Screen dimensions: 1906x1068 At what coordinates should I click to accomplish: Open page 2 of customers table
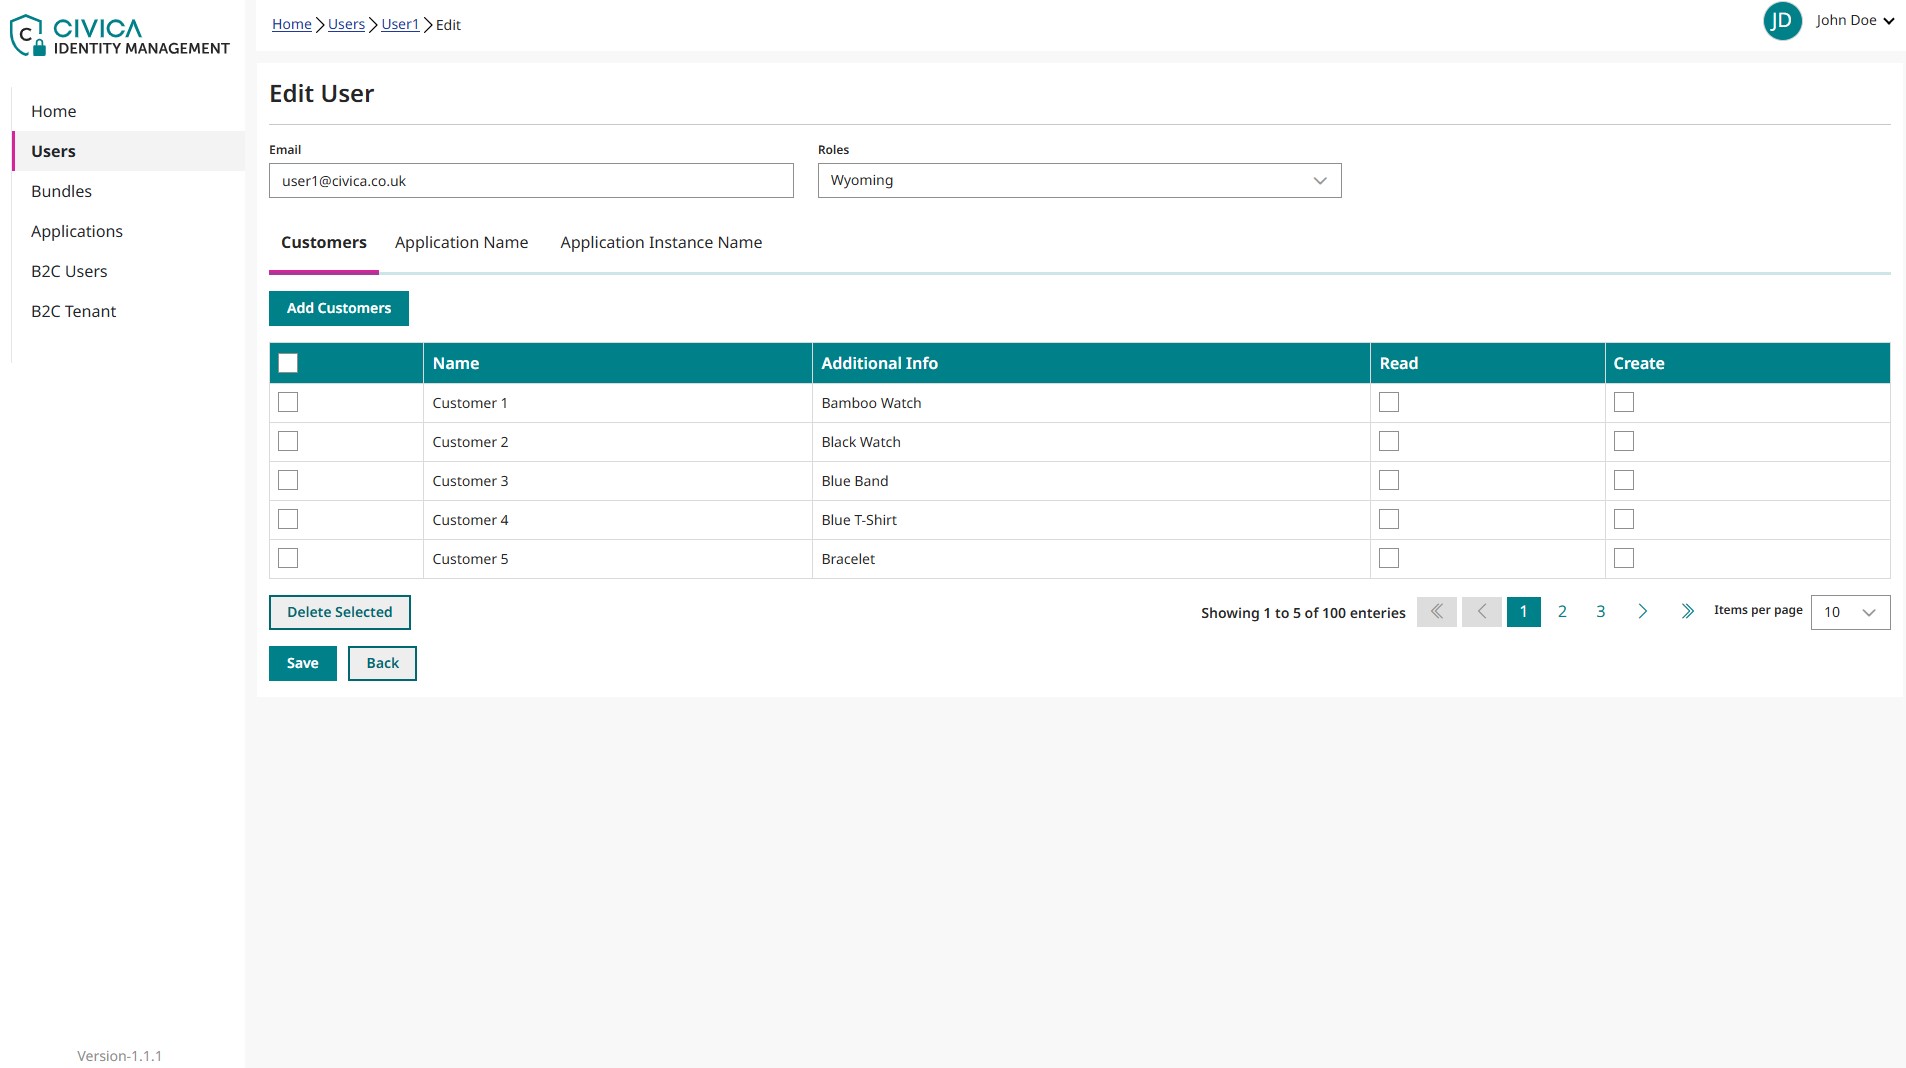(x=1562, y=612)
